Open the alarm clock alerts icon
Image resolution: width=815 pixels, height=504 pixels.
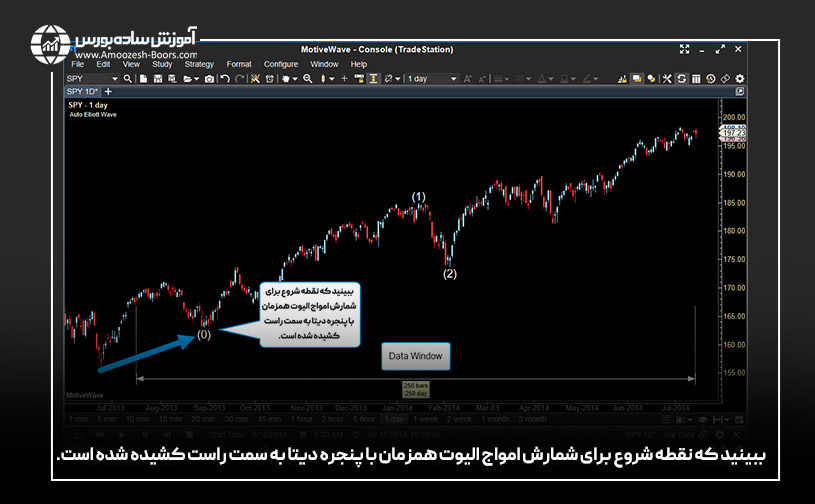pos(269,78)
